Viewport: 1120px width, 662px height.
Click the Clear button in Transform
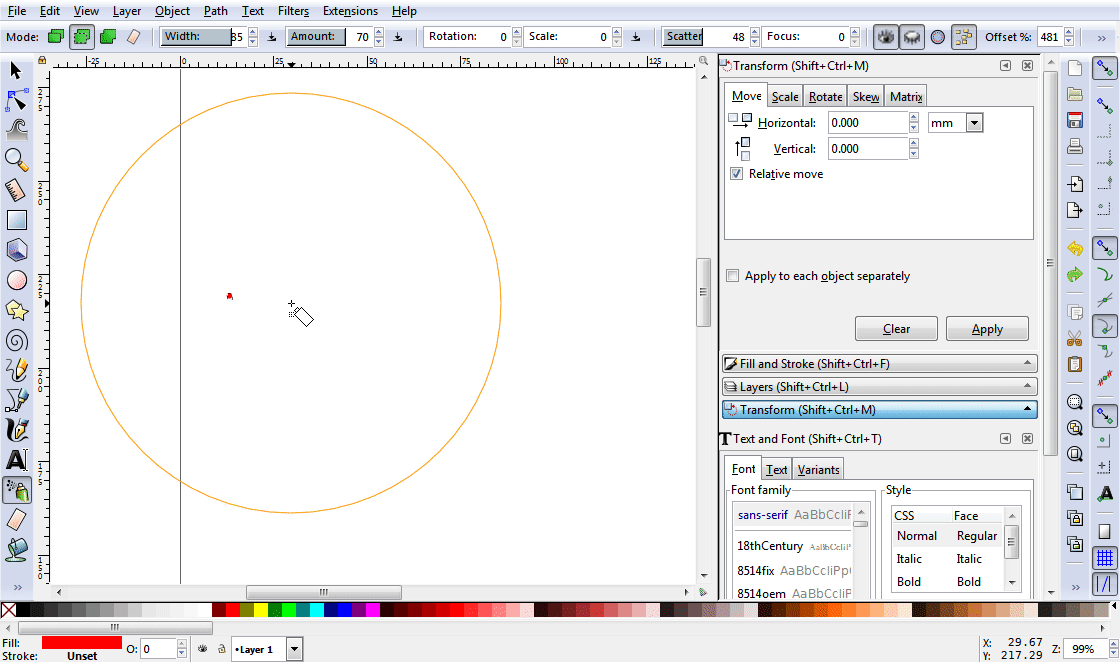(895, 328)
